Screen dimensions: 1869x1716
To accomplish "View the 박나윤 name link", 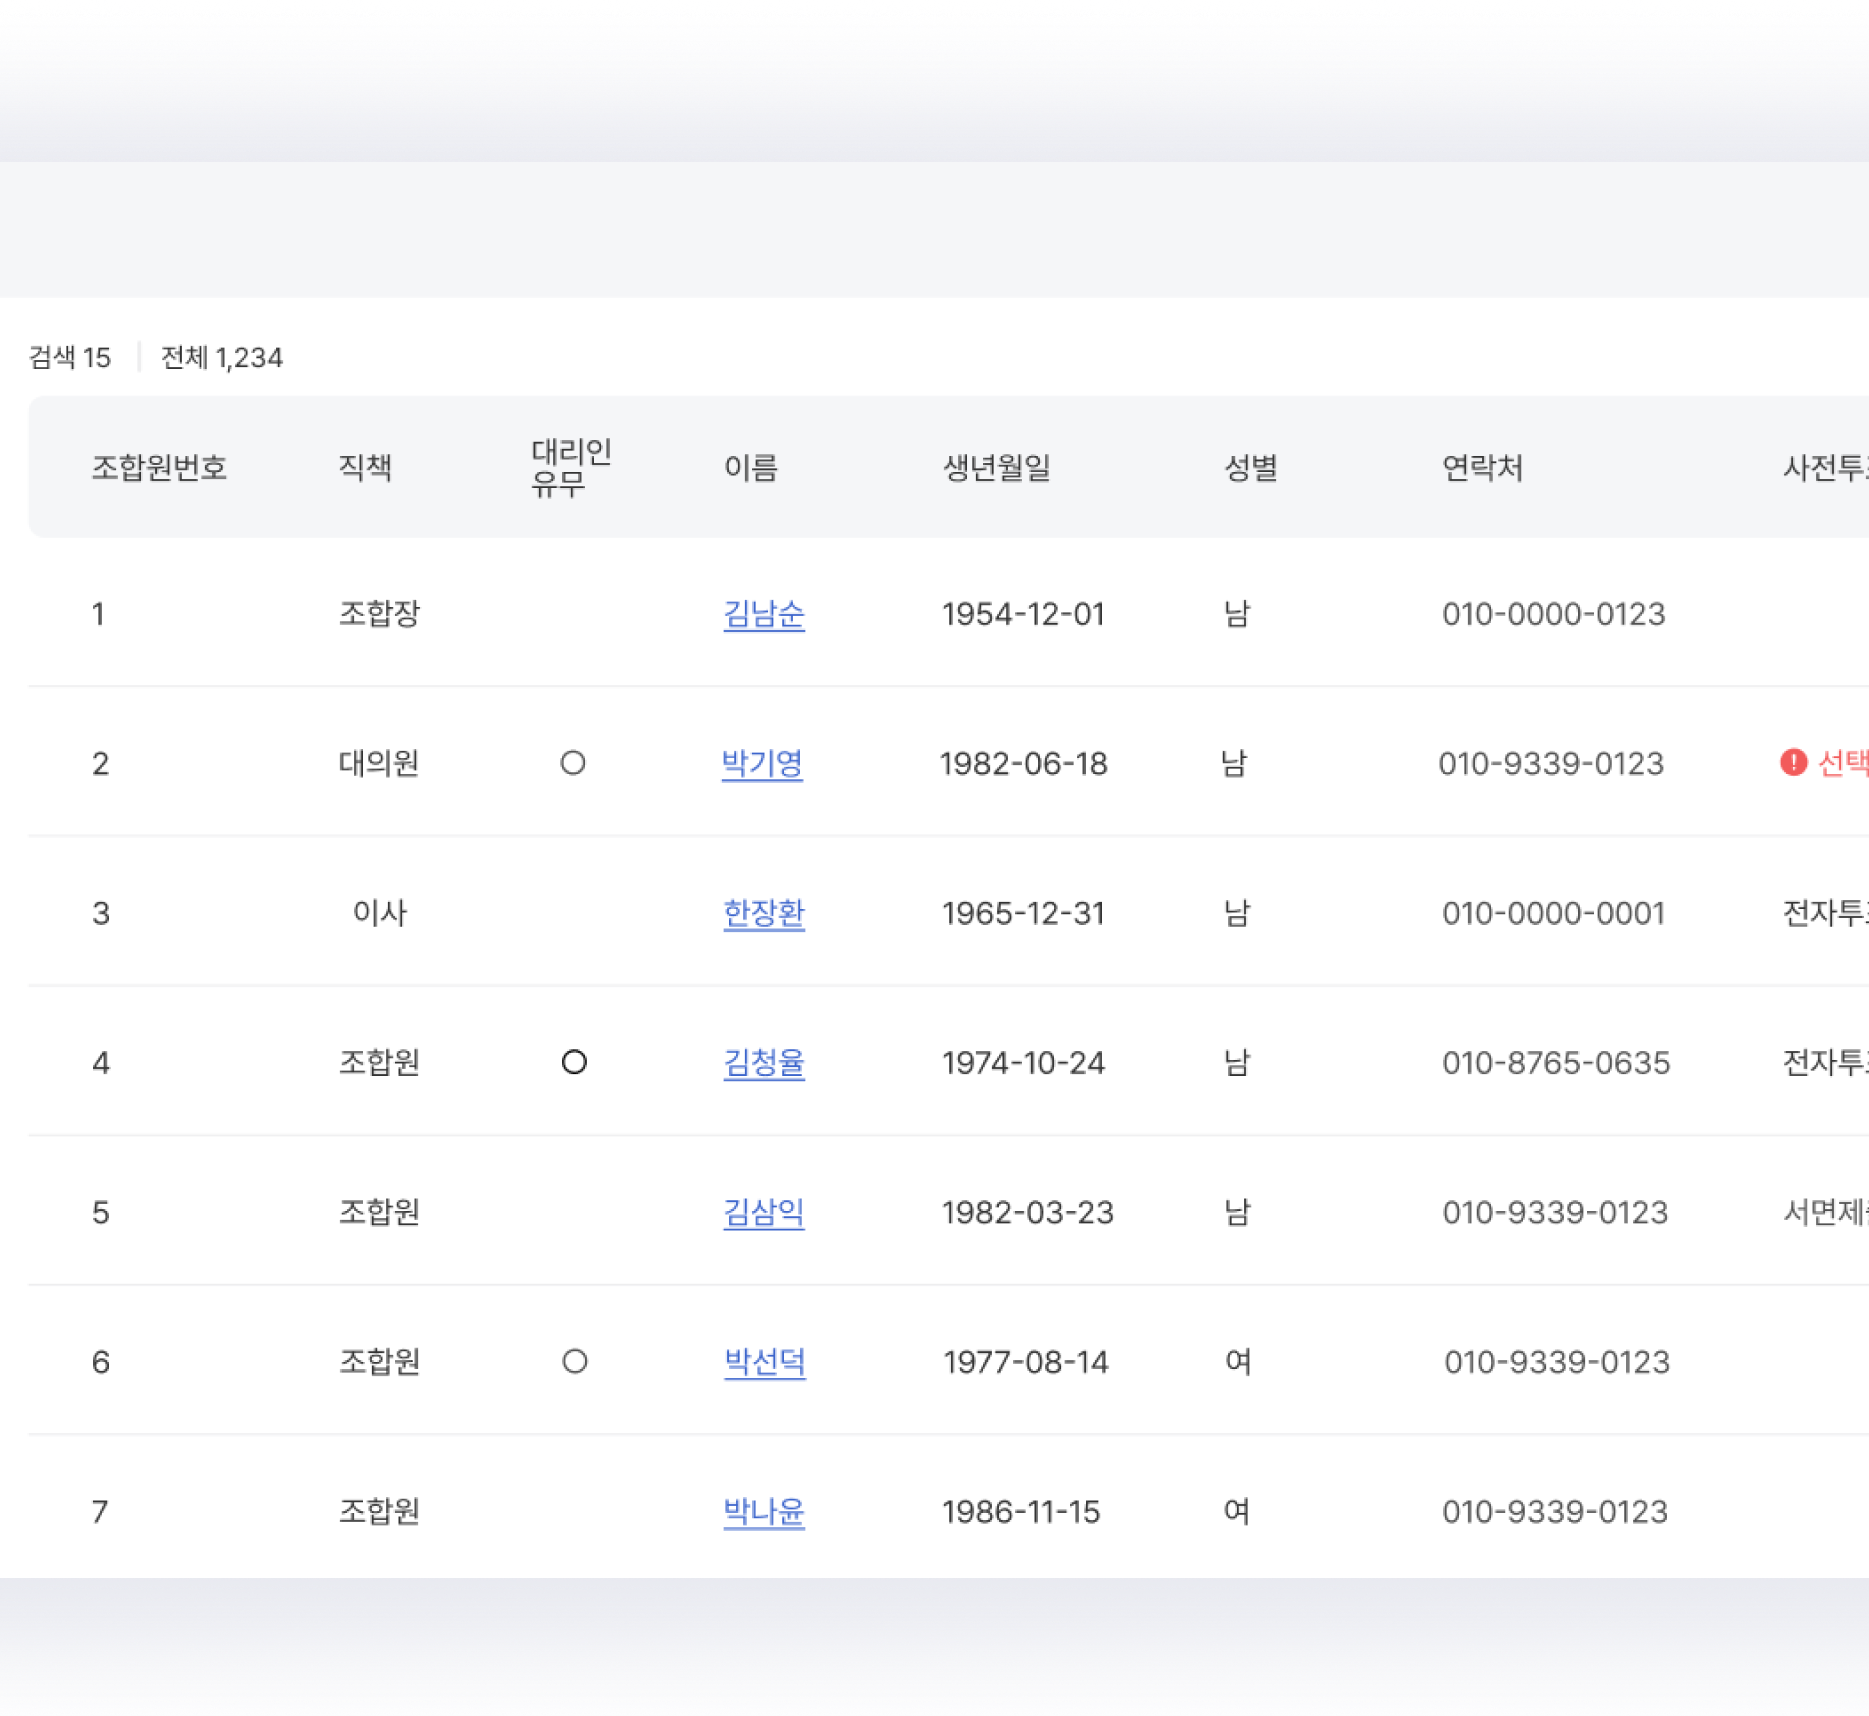I will (x=763, y=1511).
